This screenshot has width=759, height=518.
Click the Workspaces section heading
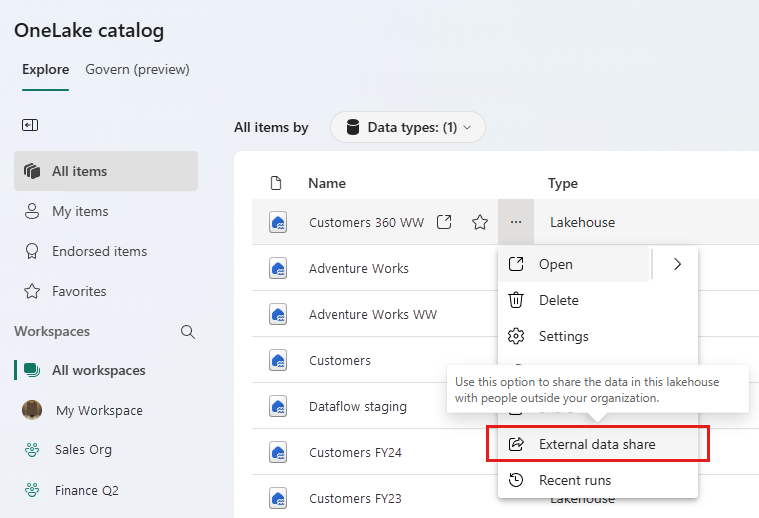52,331
